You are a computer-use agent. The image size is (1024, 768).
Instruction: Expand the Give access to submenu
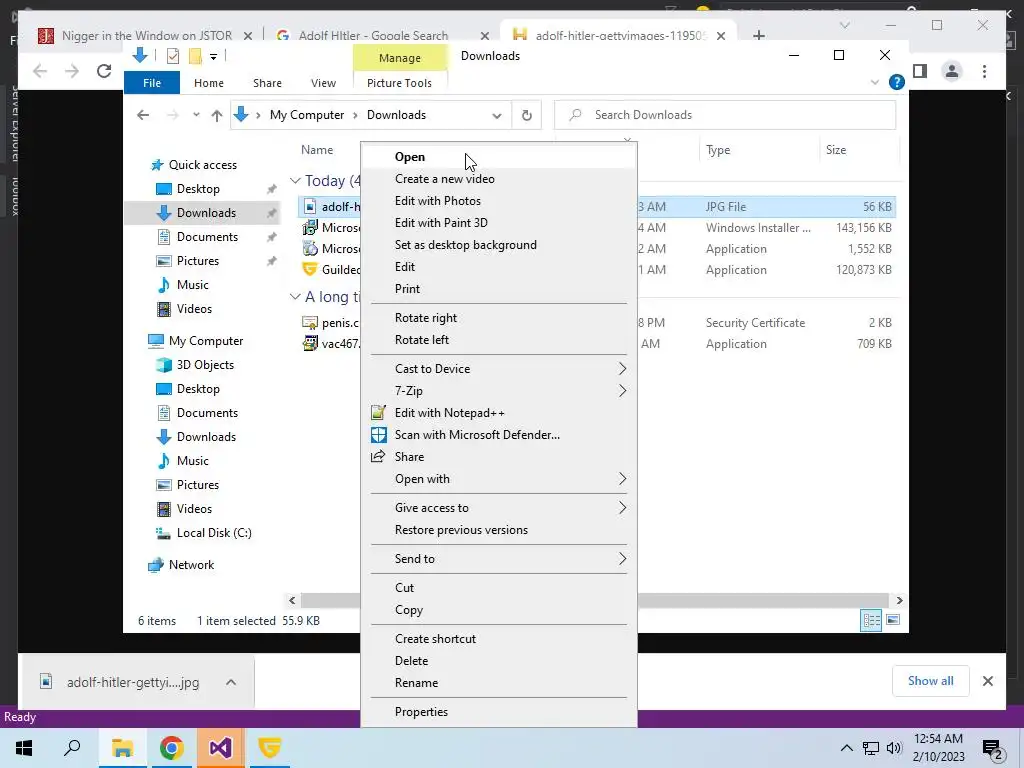coord(499,508)
